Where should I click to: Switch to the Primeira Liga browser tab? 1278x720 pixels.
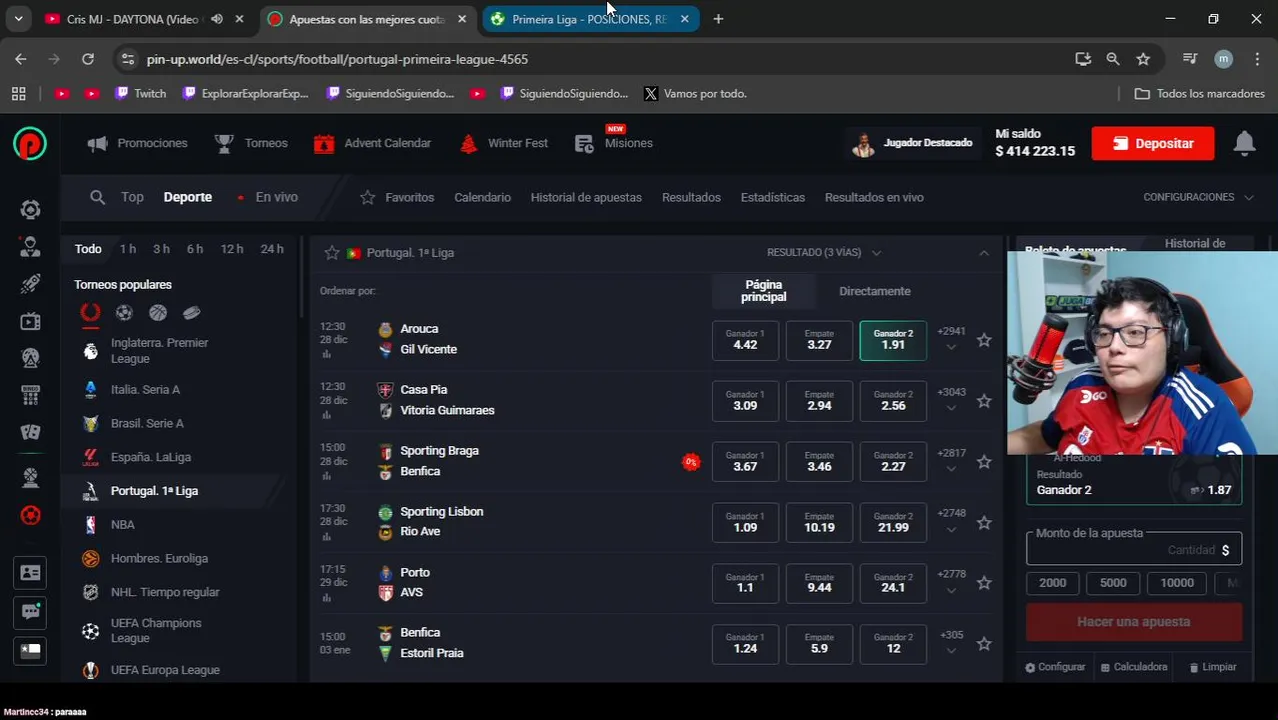point(591,19)
